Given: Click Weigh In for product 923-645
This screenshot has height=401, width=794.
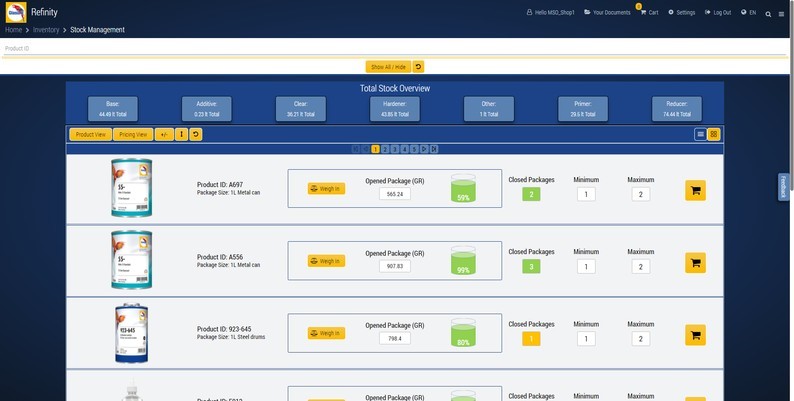Looking at the screenshot, I should (326, 333).
